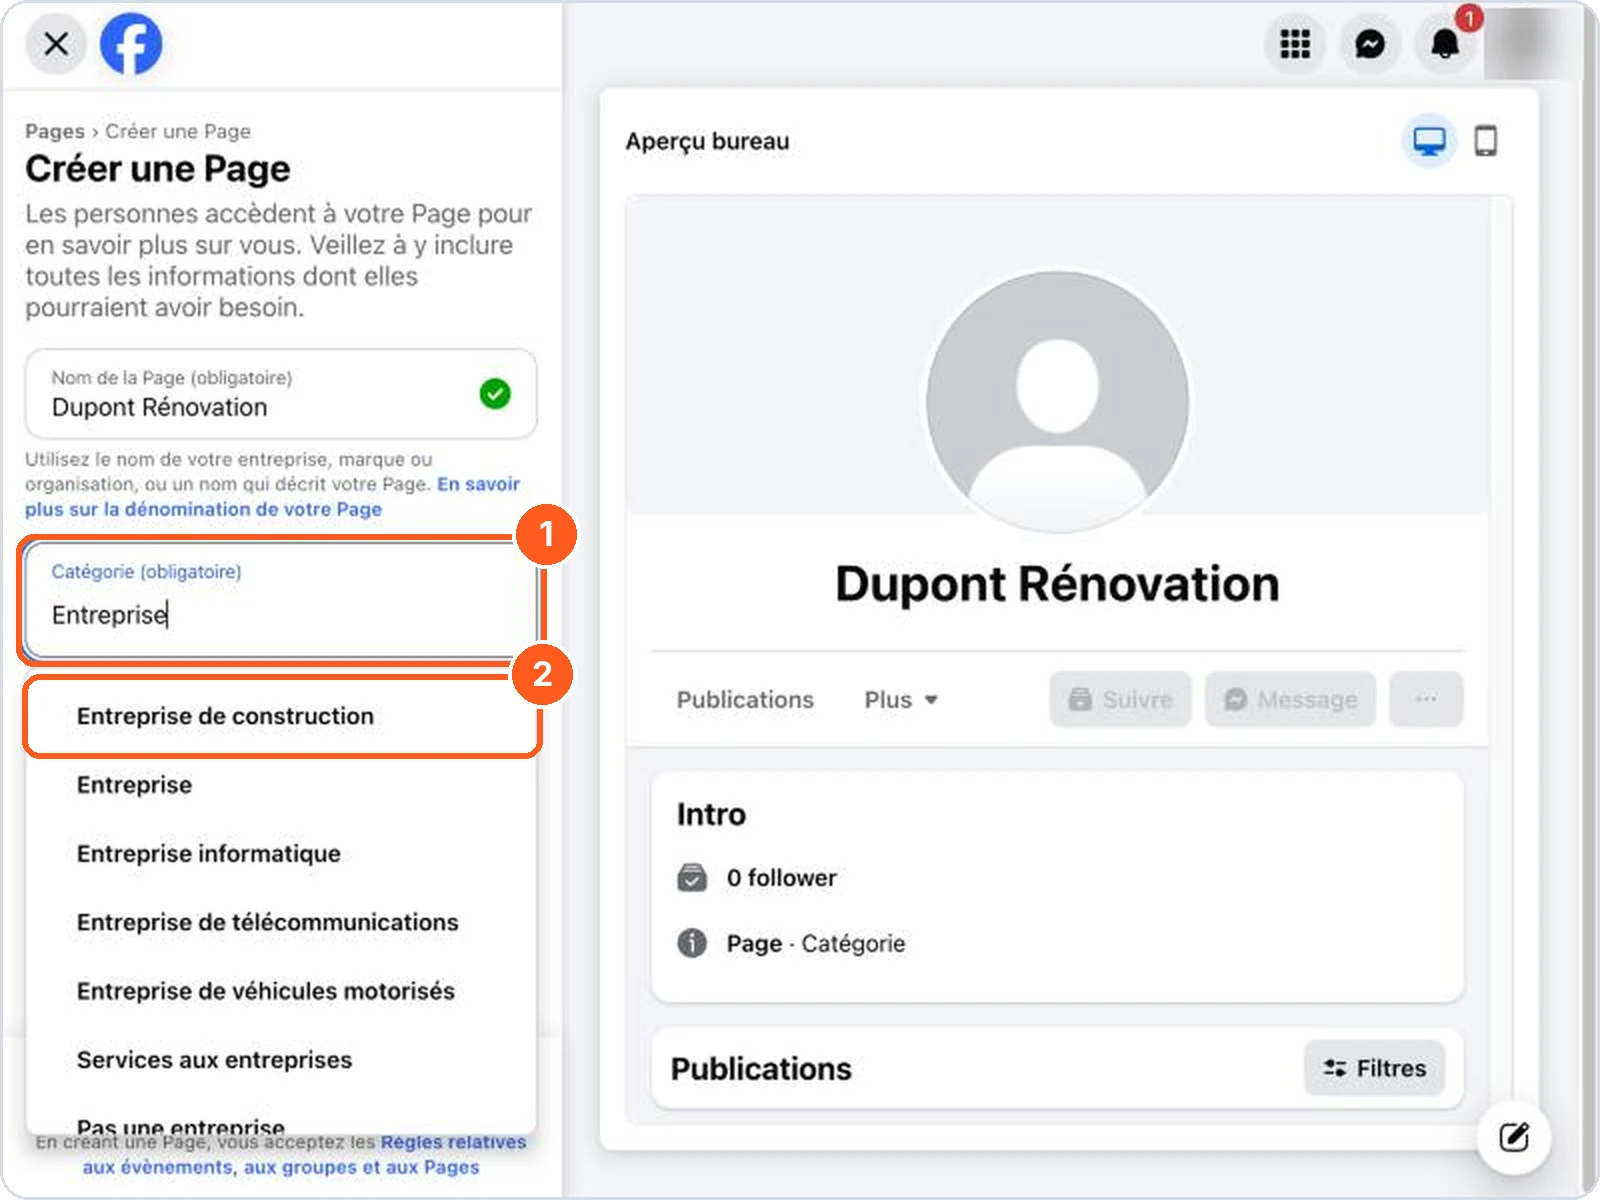Click the 'Pages' breadcrumb link

point(55,131)
